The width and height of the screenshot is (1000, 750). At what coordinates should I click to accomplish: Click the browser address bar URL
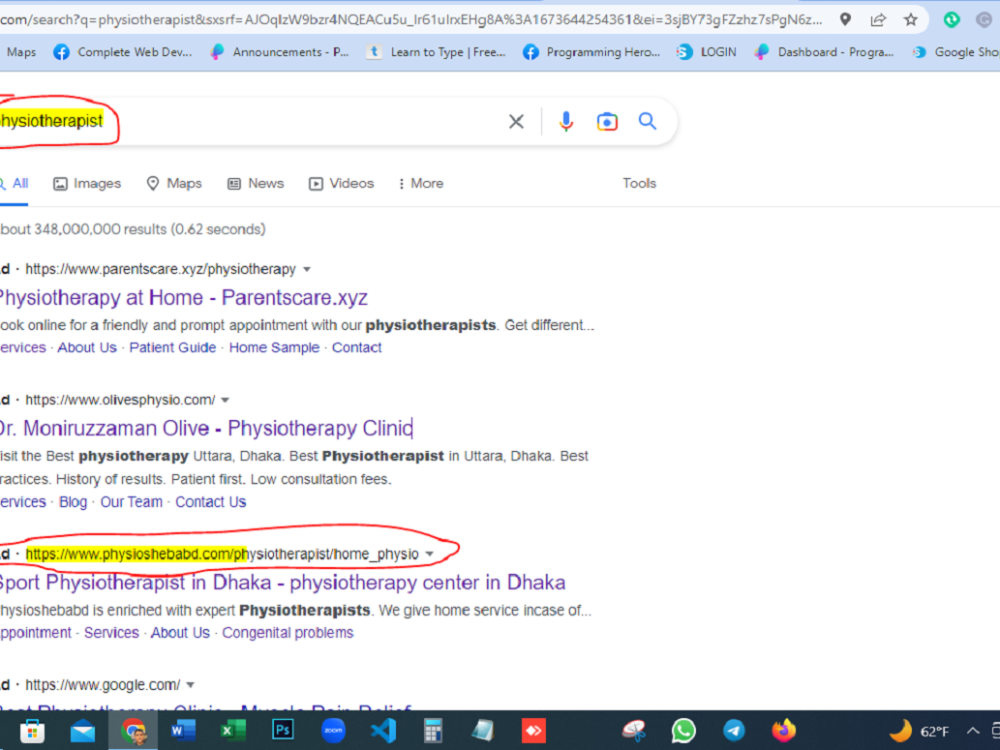point(411,20)
